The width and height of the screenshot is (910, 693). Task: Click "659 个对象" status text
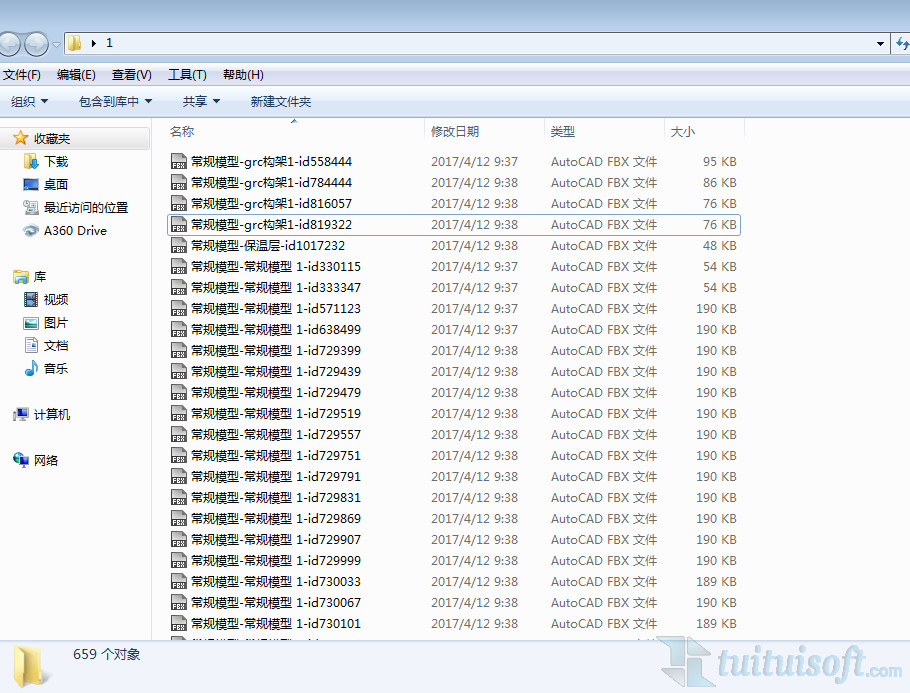click(x=107, y=655)
